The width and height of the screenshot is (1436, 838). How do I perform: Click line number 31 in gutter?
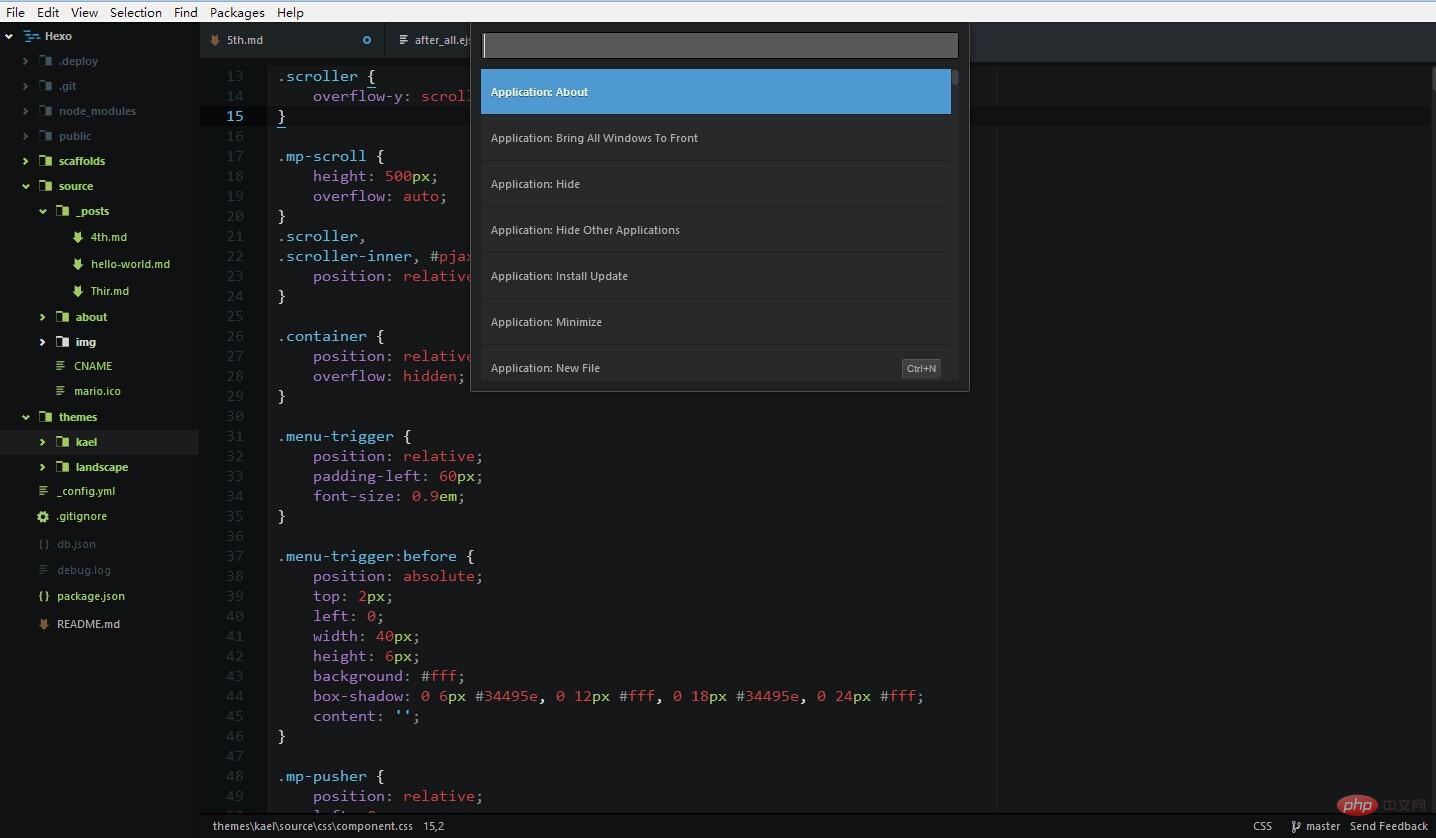[235, 436]
